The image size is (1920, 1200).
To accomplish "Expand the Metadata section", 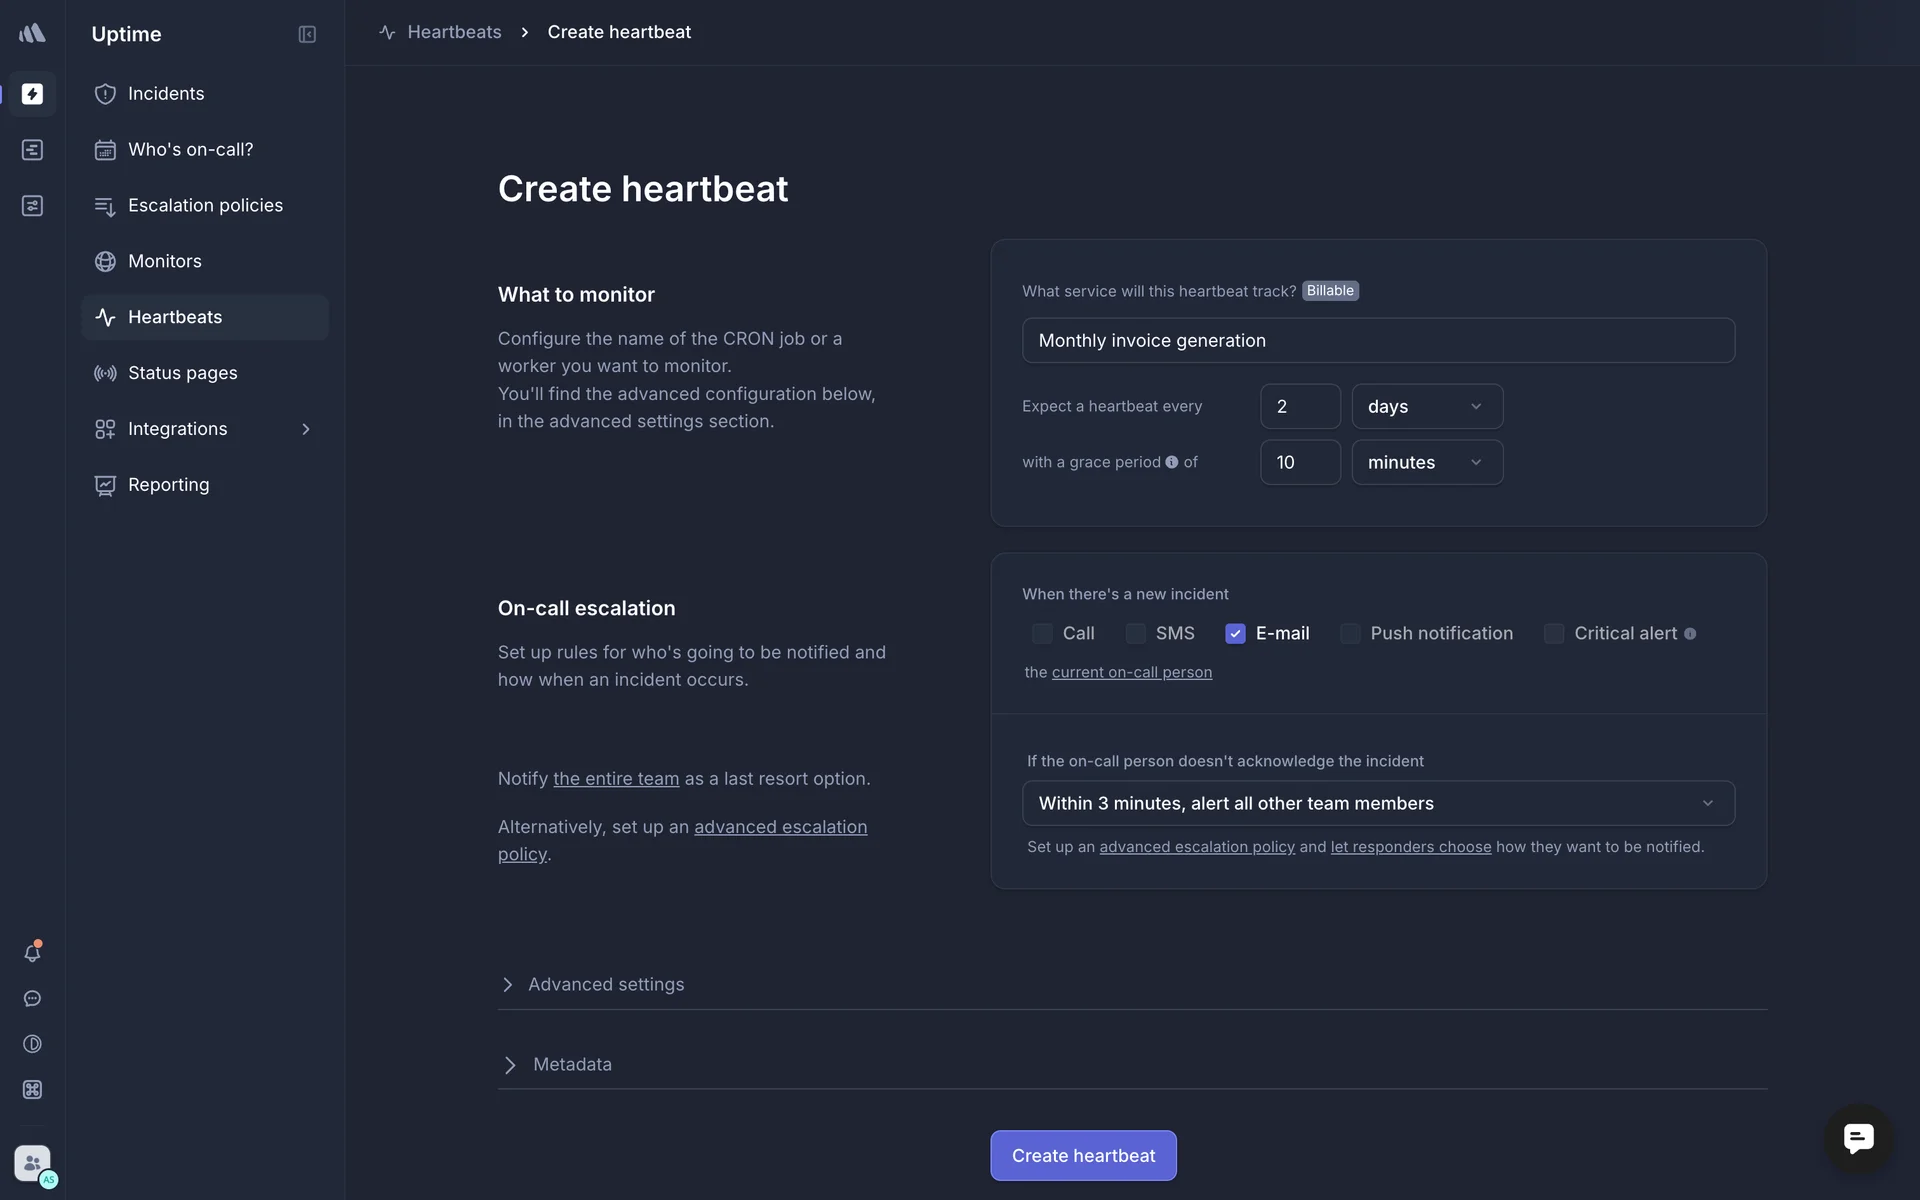I will pyautogui.click(x=571, y=1065).
